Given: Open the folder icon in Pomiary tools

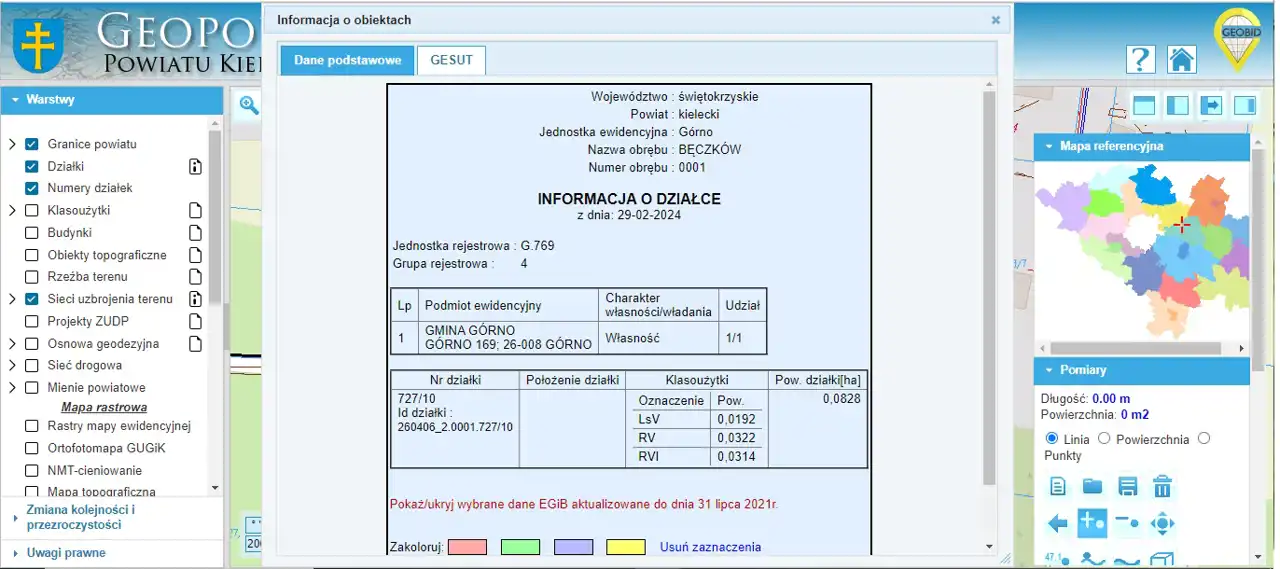Looking at the screenshot, I should (1092, 487).
